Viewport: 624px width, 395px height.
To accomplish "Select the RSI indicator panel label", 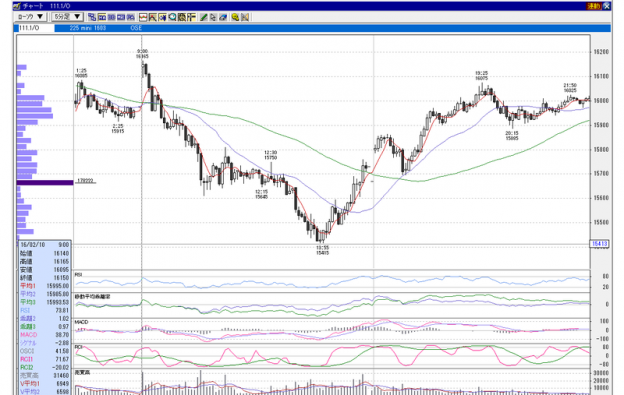I will (x=78, y=274).
